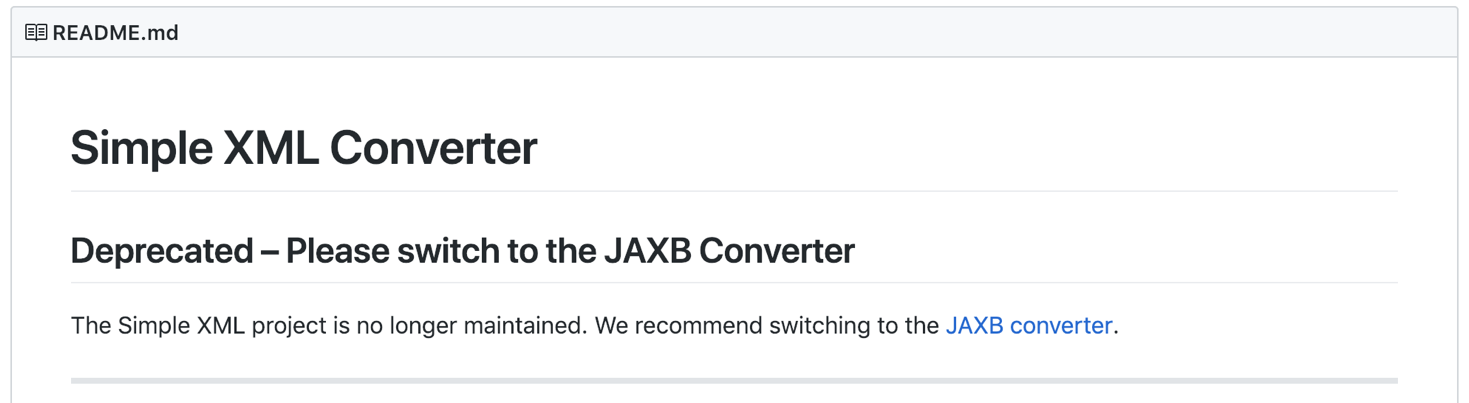The image size is (1469, 403).
Task: Click the divider line under the Deprecated heading
Action: (x=734, y=283)
